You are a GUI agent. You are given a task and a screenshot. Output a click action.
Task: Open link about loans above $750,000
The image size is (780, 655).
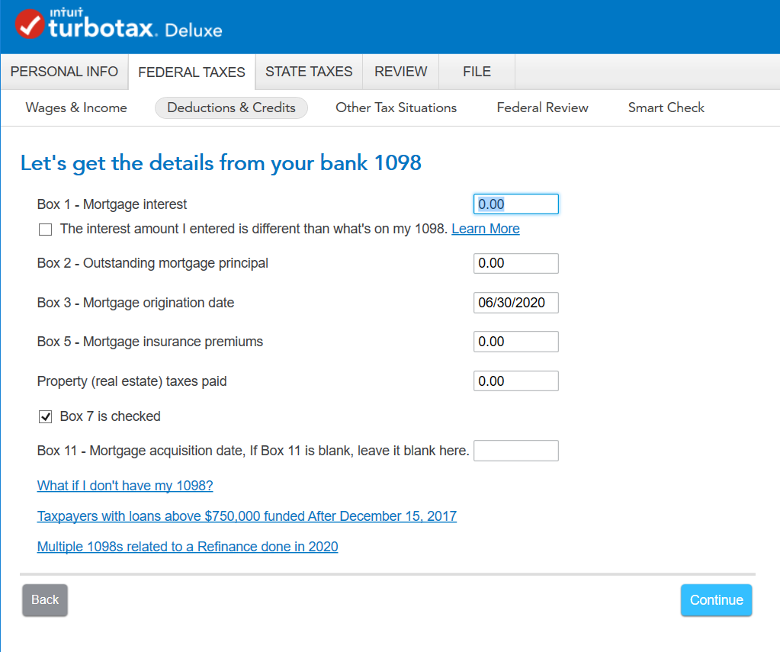pos(247,516)
